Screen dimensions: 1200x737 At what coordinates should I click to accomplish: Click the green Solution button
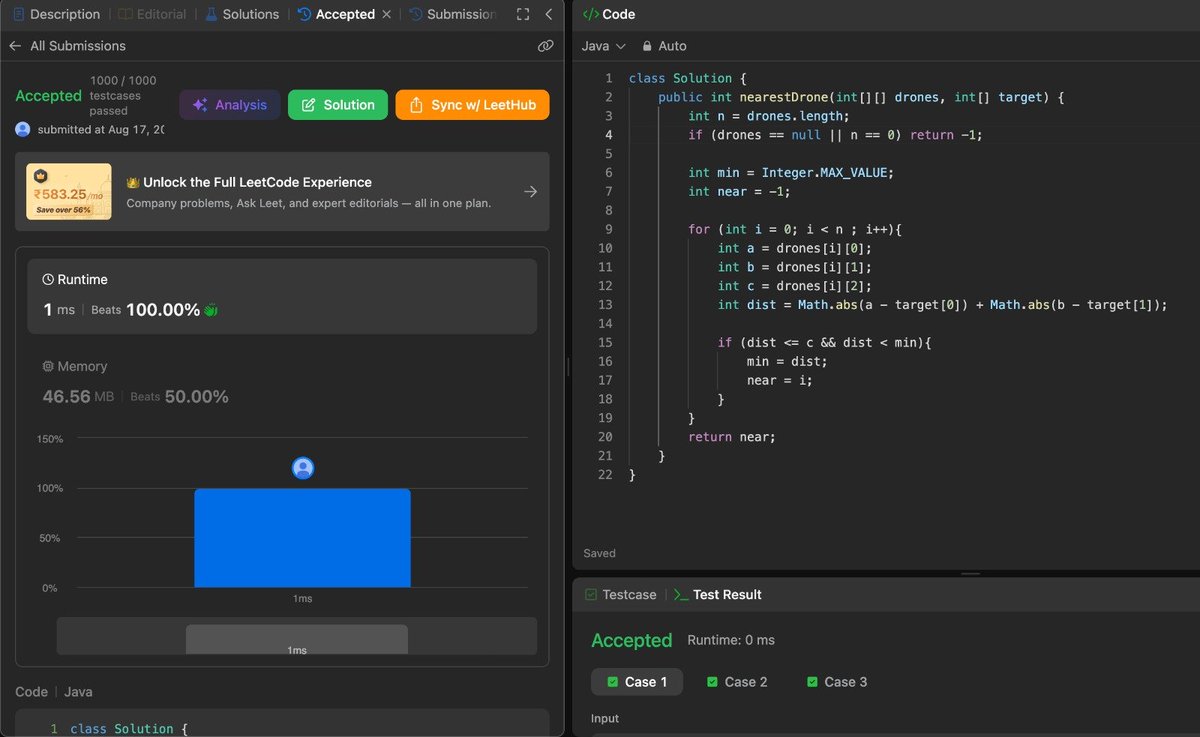click(338, 105)
